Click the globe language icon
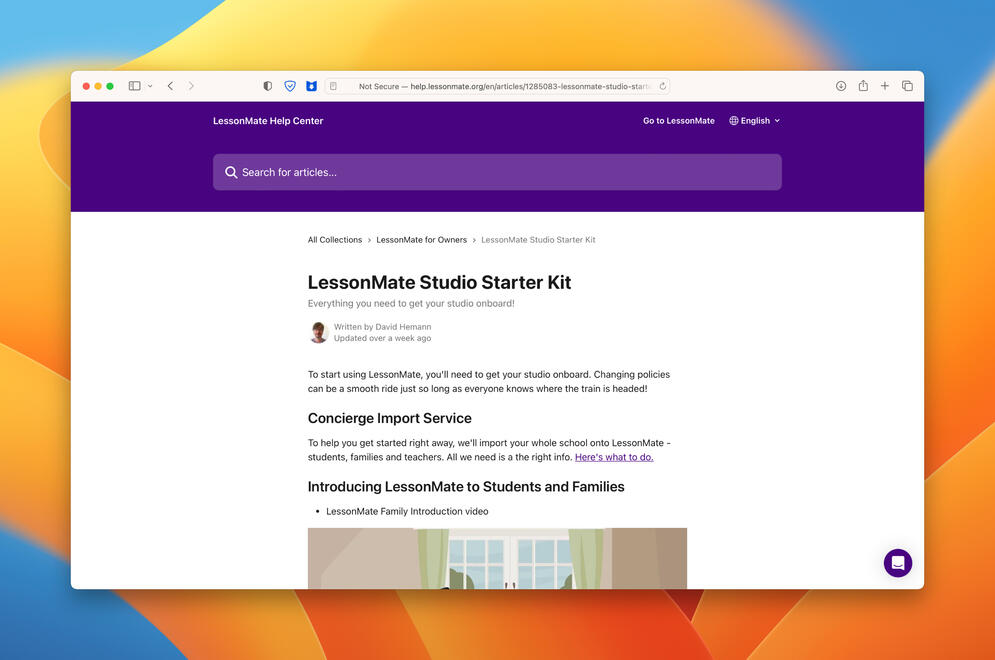Viewport: 995px width, 660px height. point(734,121)
